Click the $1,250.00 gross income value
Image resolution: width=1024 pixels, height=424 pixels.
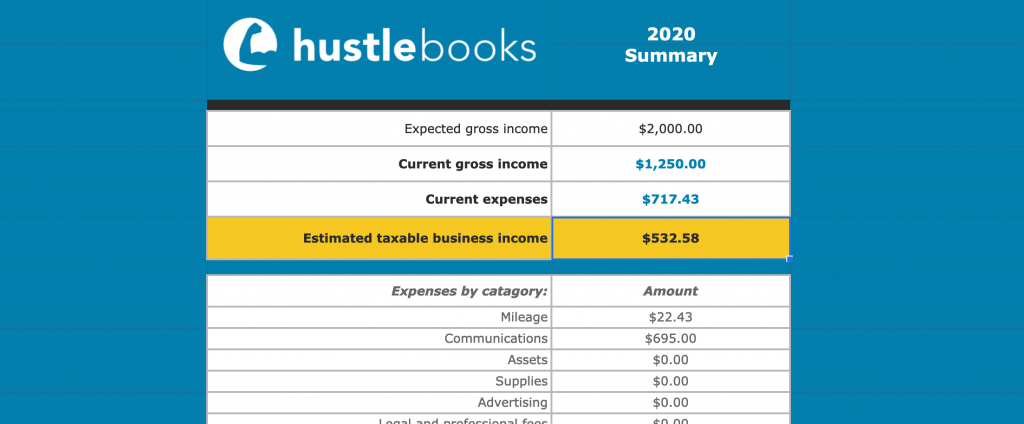[x=671, y=164]
